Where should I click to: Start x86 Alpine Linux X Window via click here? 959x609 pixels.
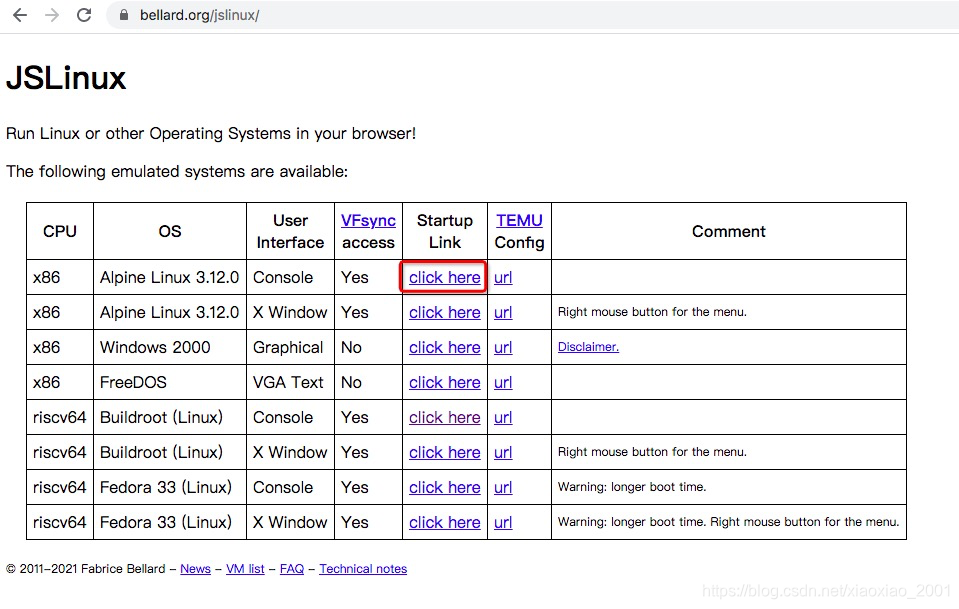(445, 312)
